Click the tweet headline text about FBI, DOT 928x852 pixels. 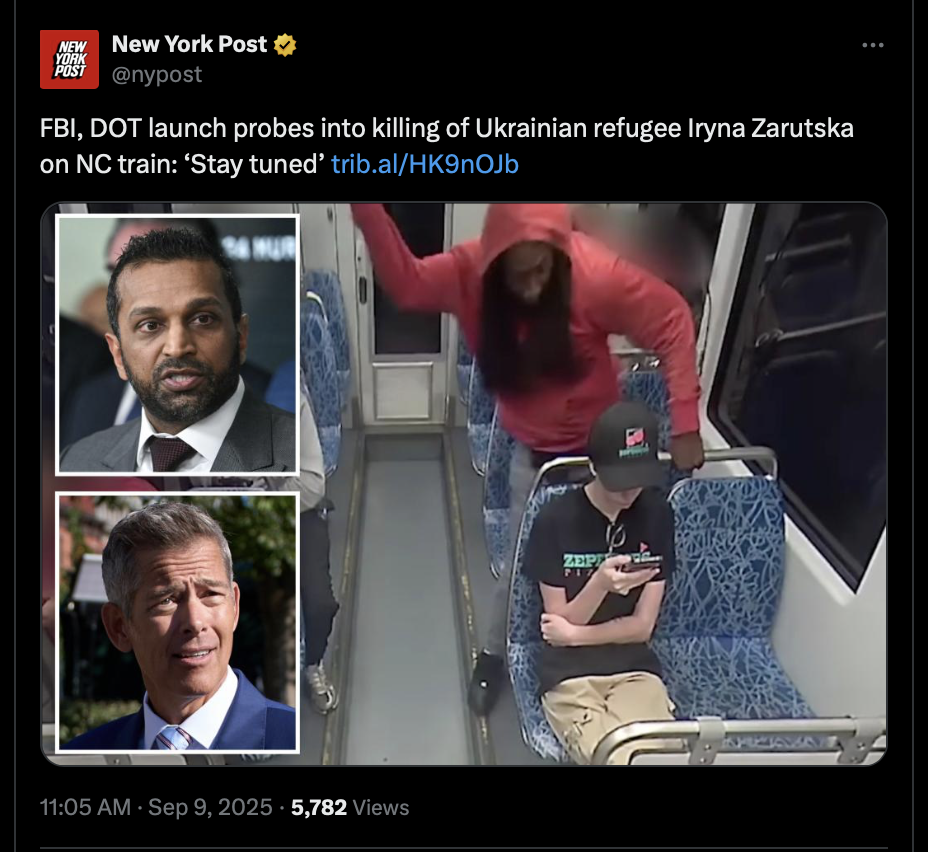pyautogui.click(x=447, y=146)
